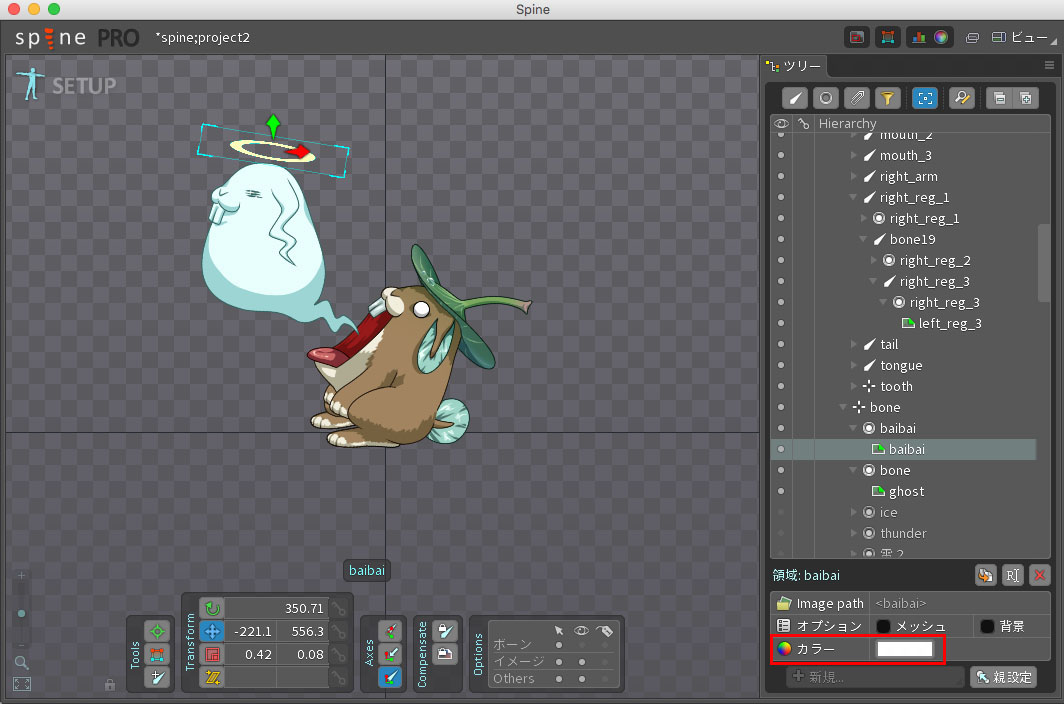
Task: Expand the tail bone node
Action: tap(854, 344)
